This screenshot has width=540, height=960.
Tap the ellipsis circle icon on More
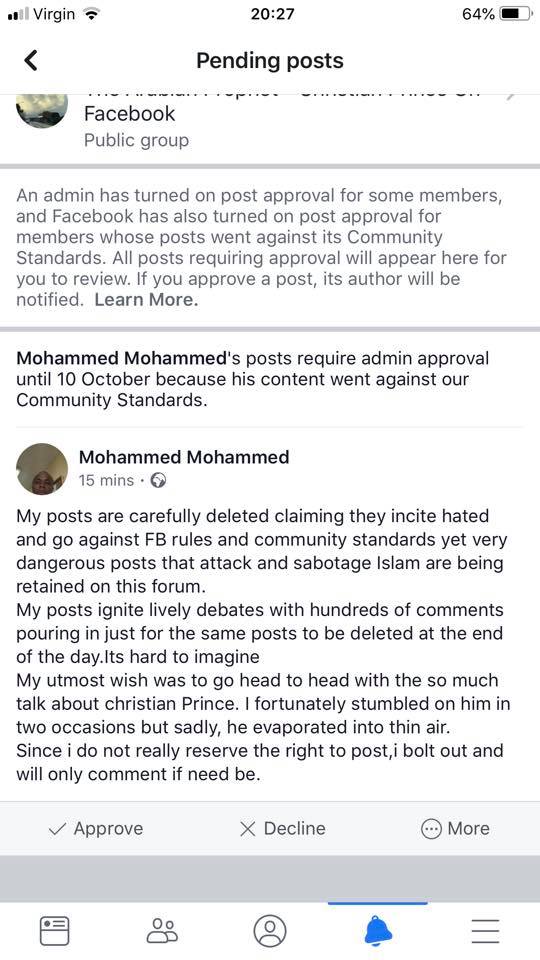432,829
